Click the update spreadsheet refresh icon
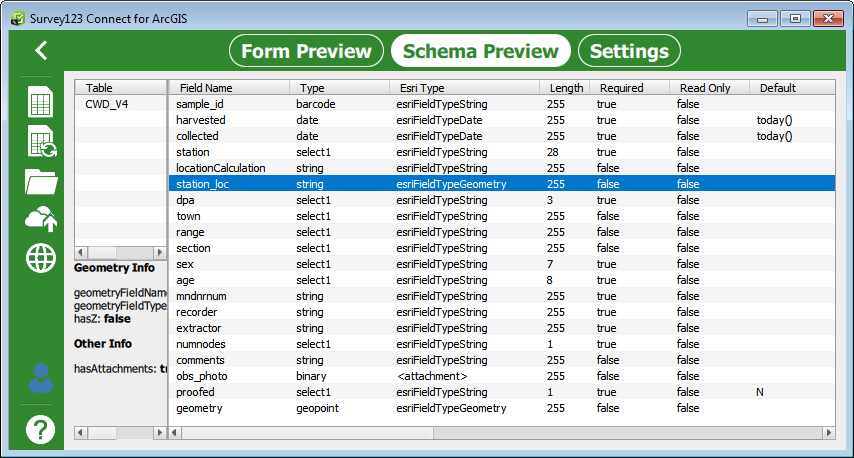Viewport: 854px width, 458px height. coord(42,142)
